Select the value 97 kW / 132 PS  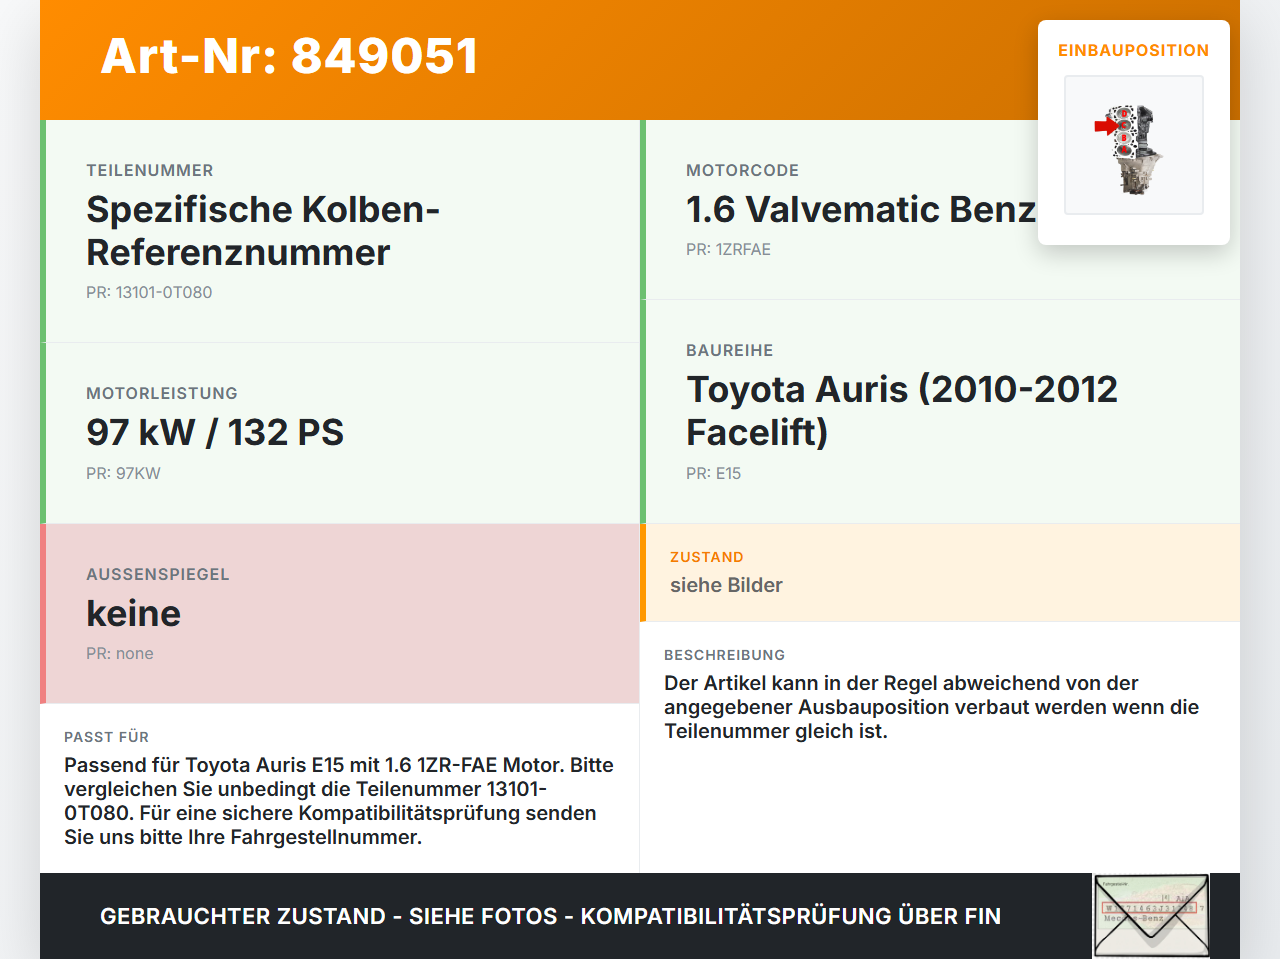click(x=215, y=432)
